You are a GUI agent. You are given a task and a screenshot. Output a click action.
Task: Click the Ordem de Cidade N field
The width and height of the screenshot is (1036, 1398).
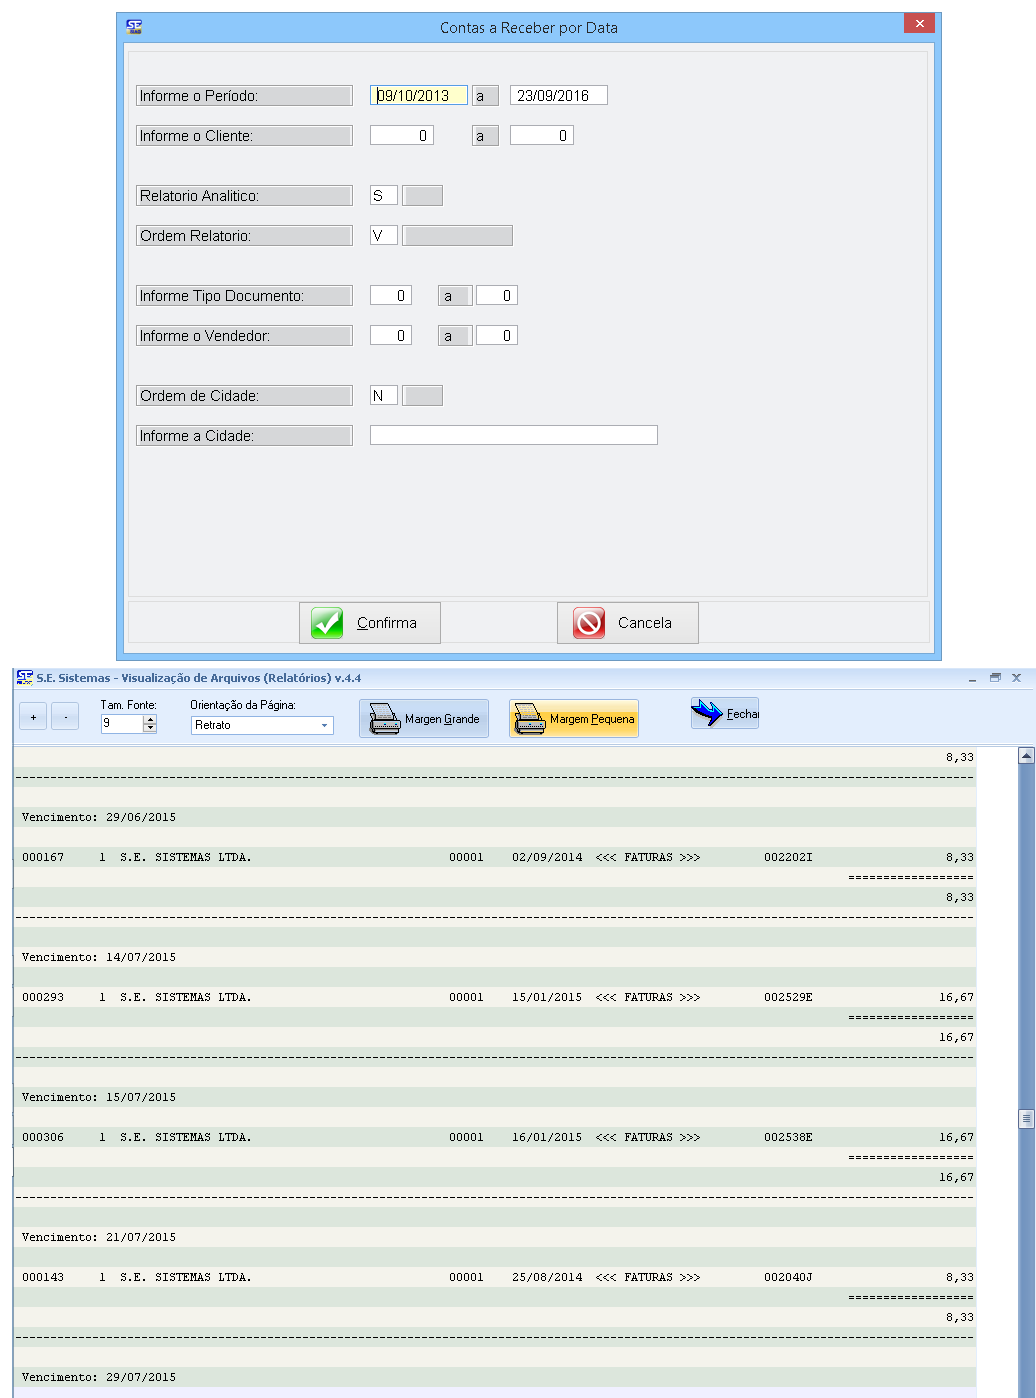click(x=383, y=396)
